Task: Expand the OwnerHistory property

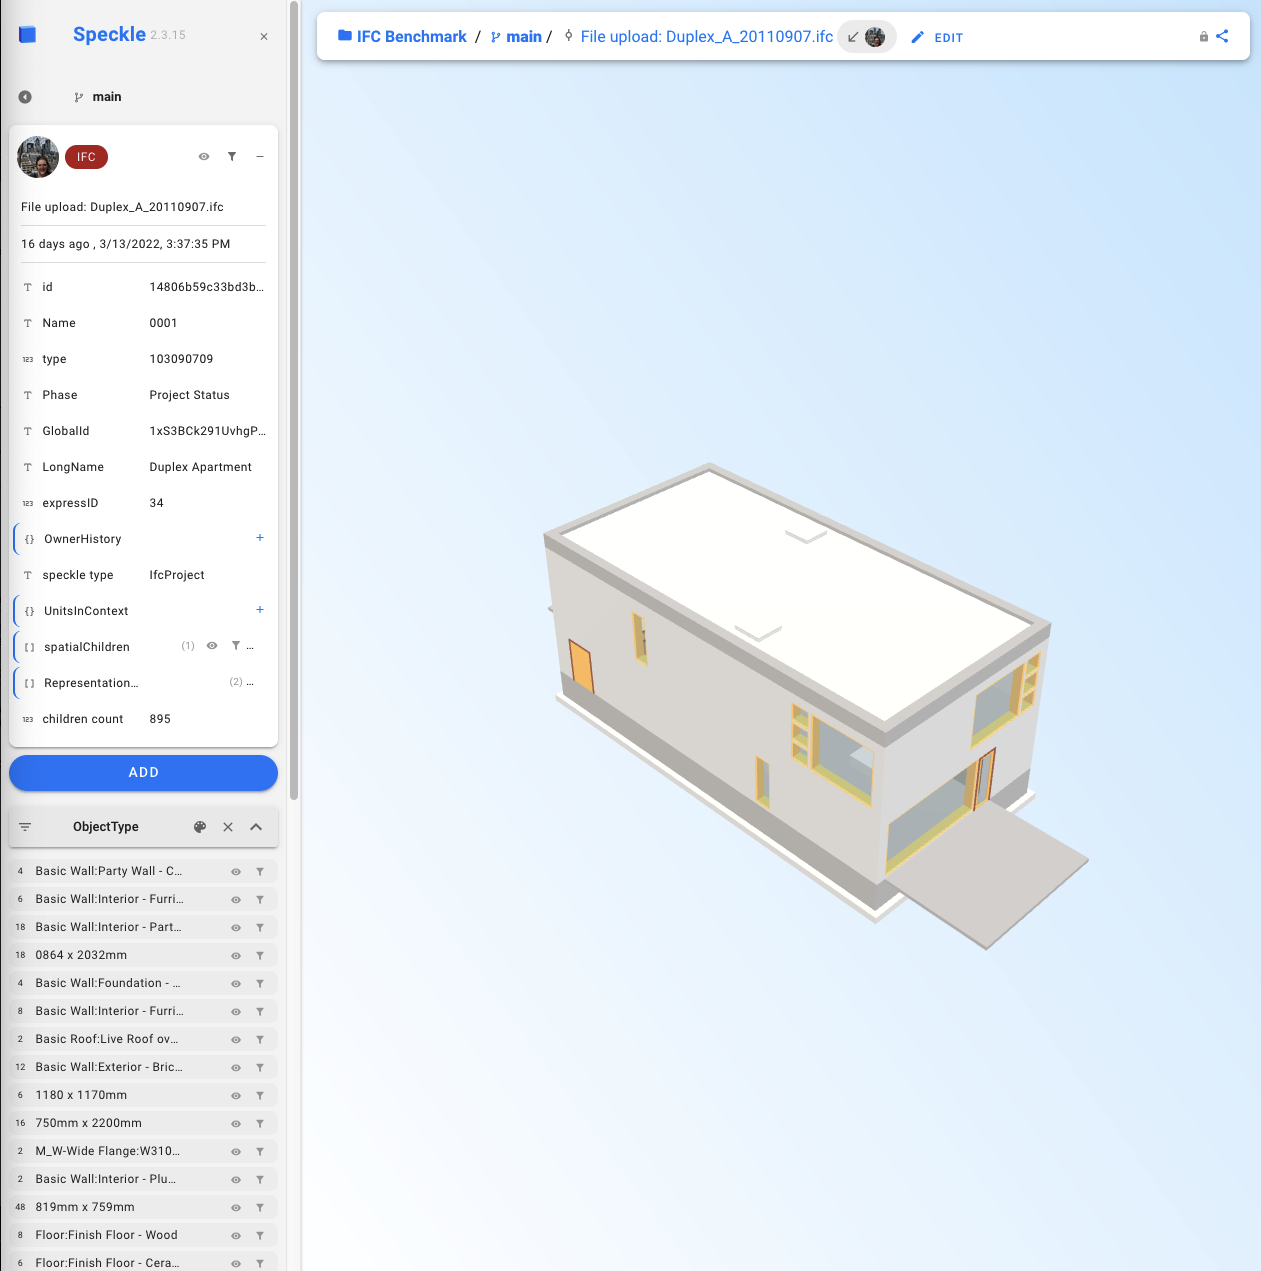Action: 260,538
